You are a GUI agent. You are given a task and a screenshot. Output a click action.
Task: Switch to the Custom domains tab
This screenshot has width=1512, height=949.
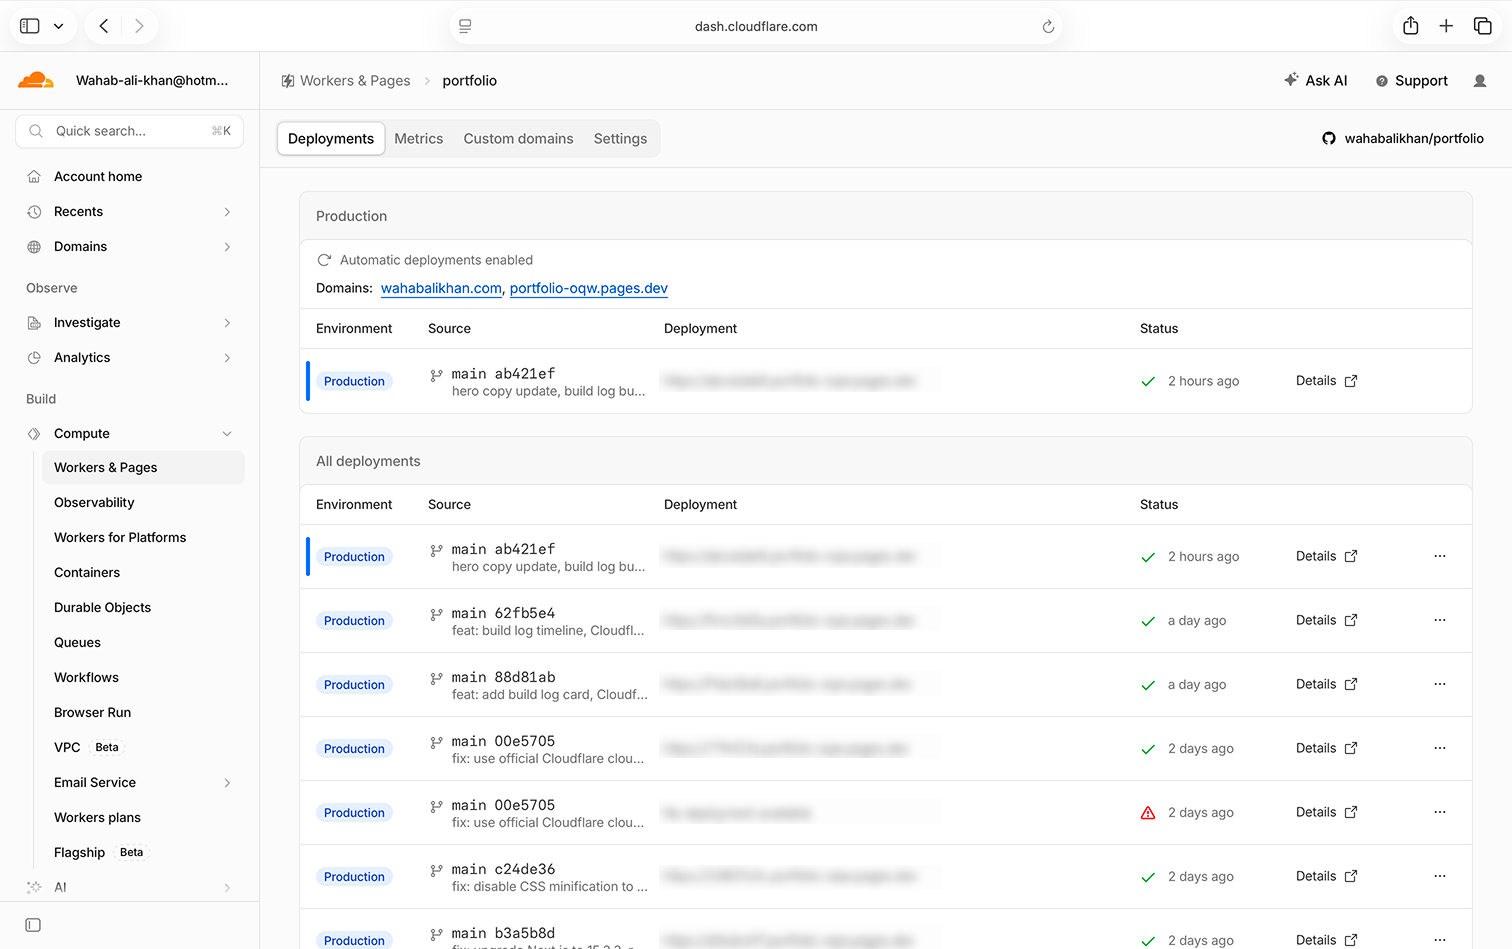coord(519,139)
